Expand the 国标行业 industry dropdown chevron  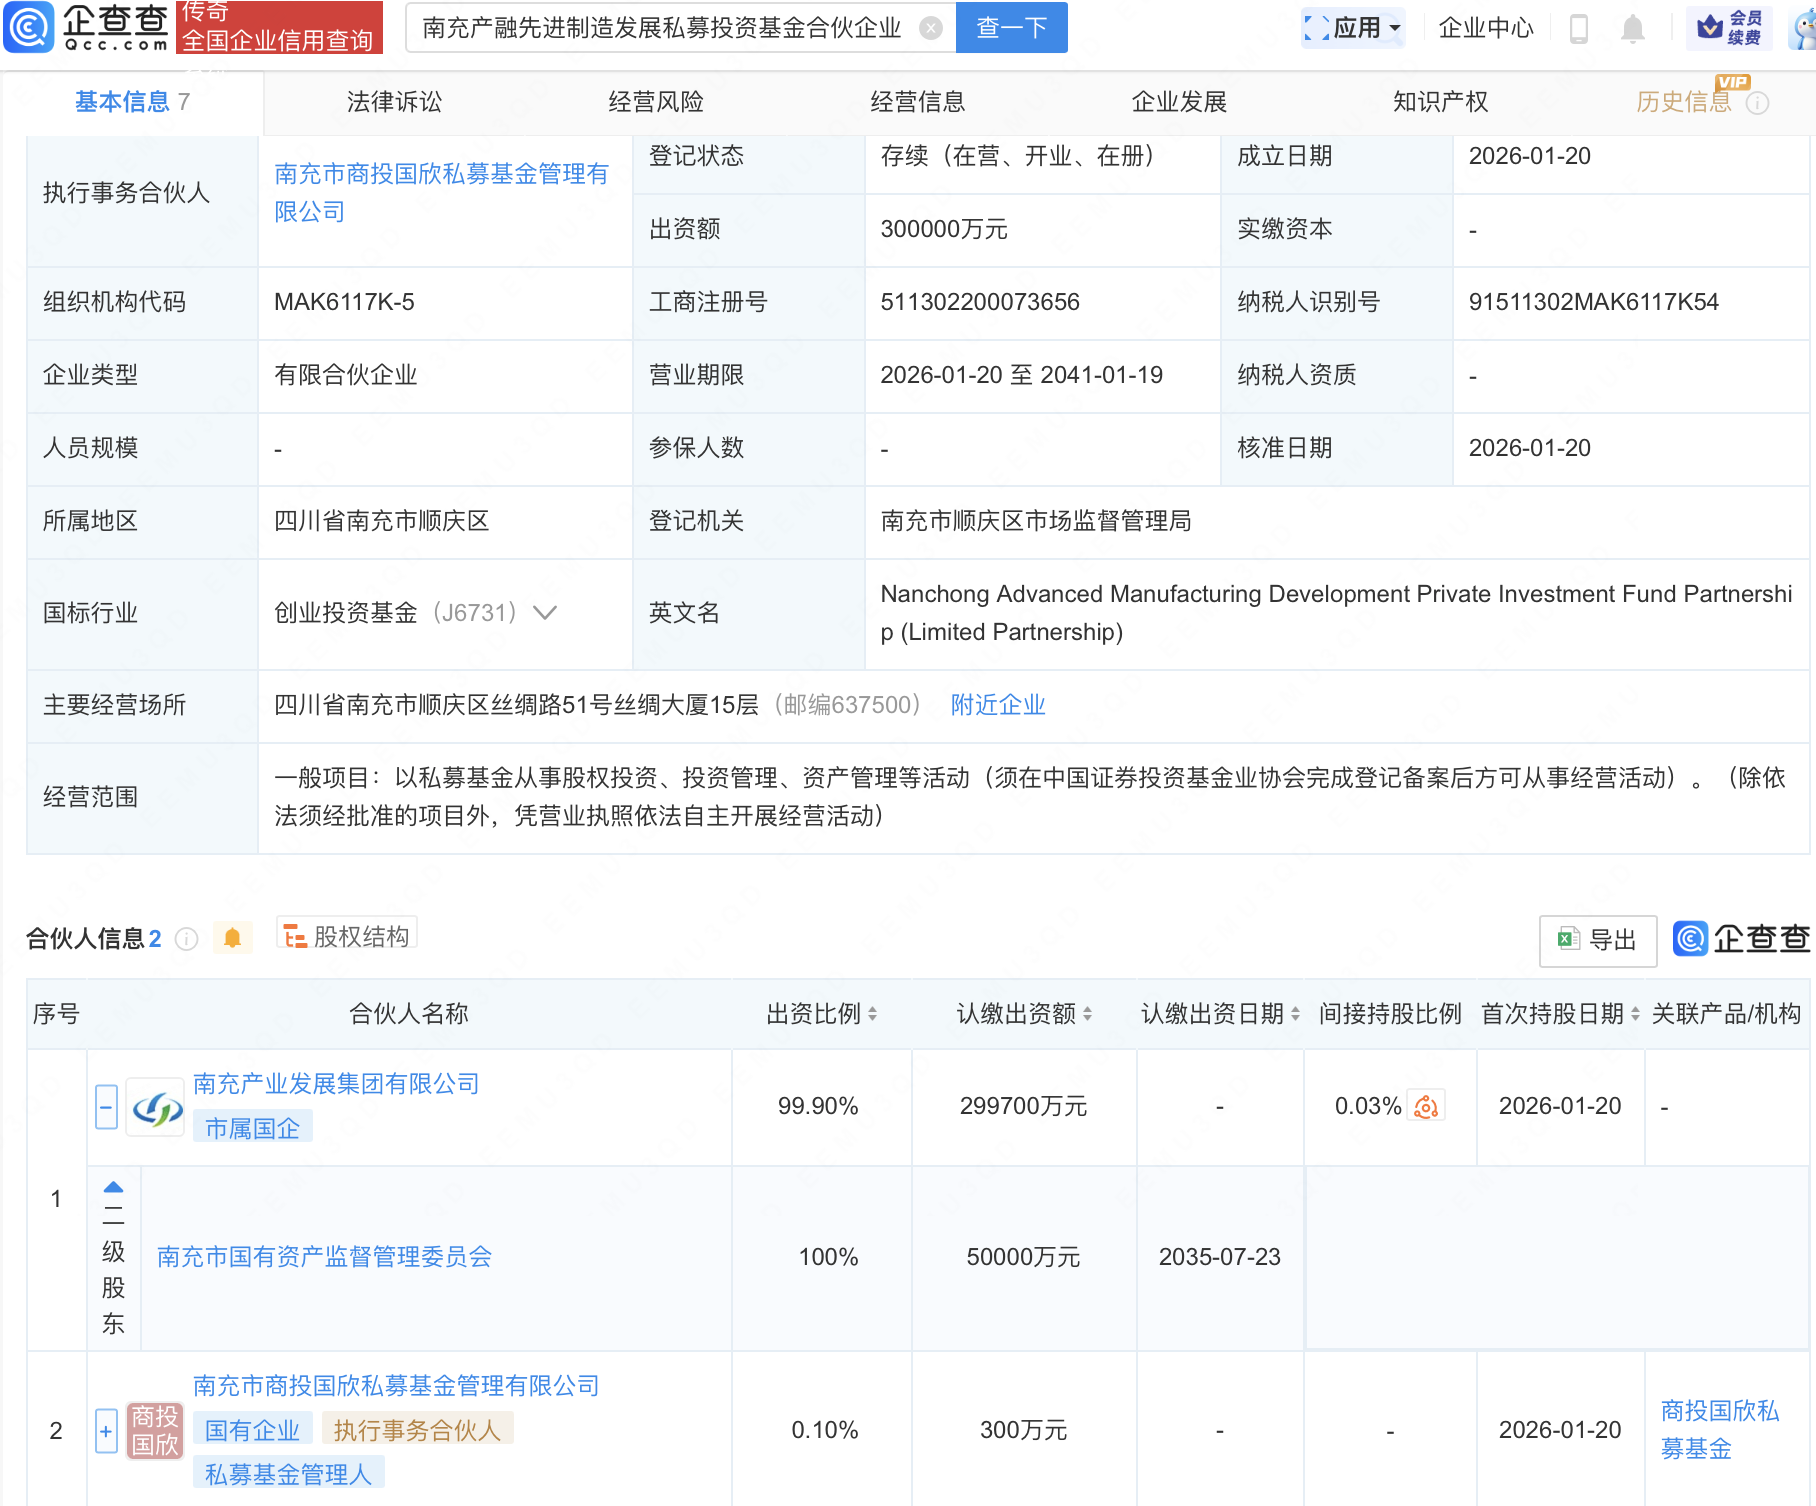pos(545,612)
